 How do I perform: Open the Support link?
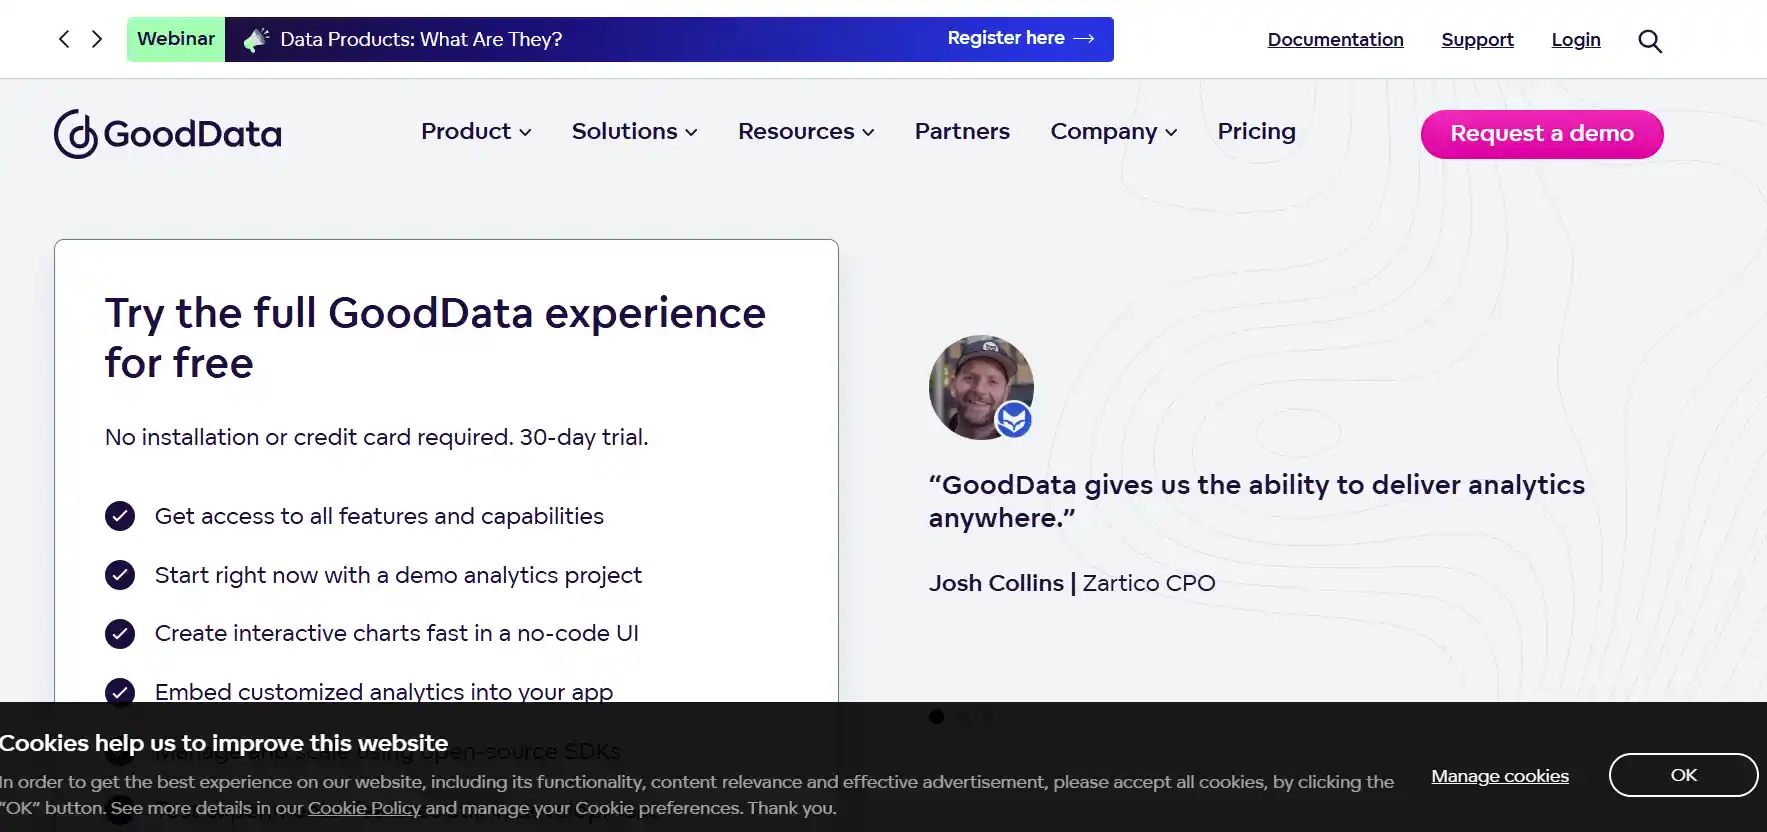(1477, 40)
